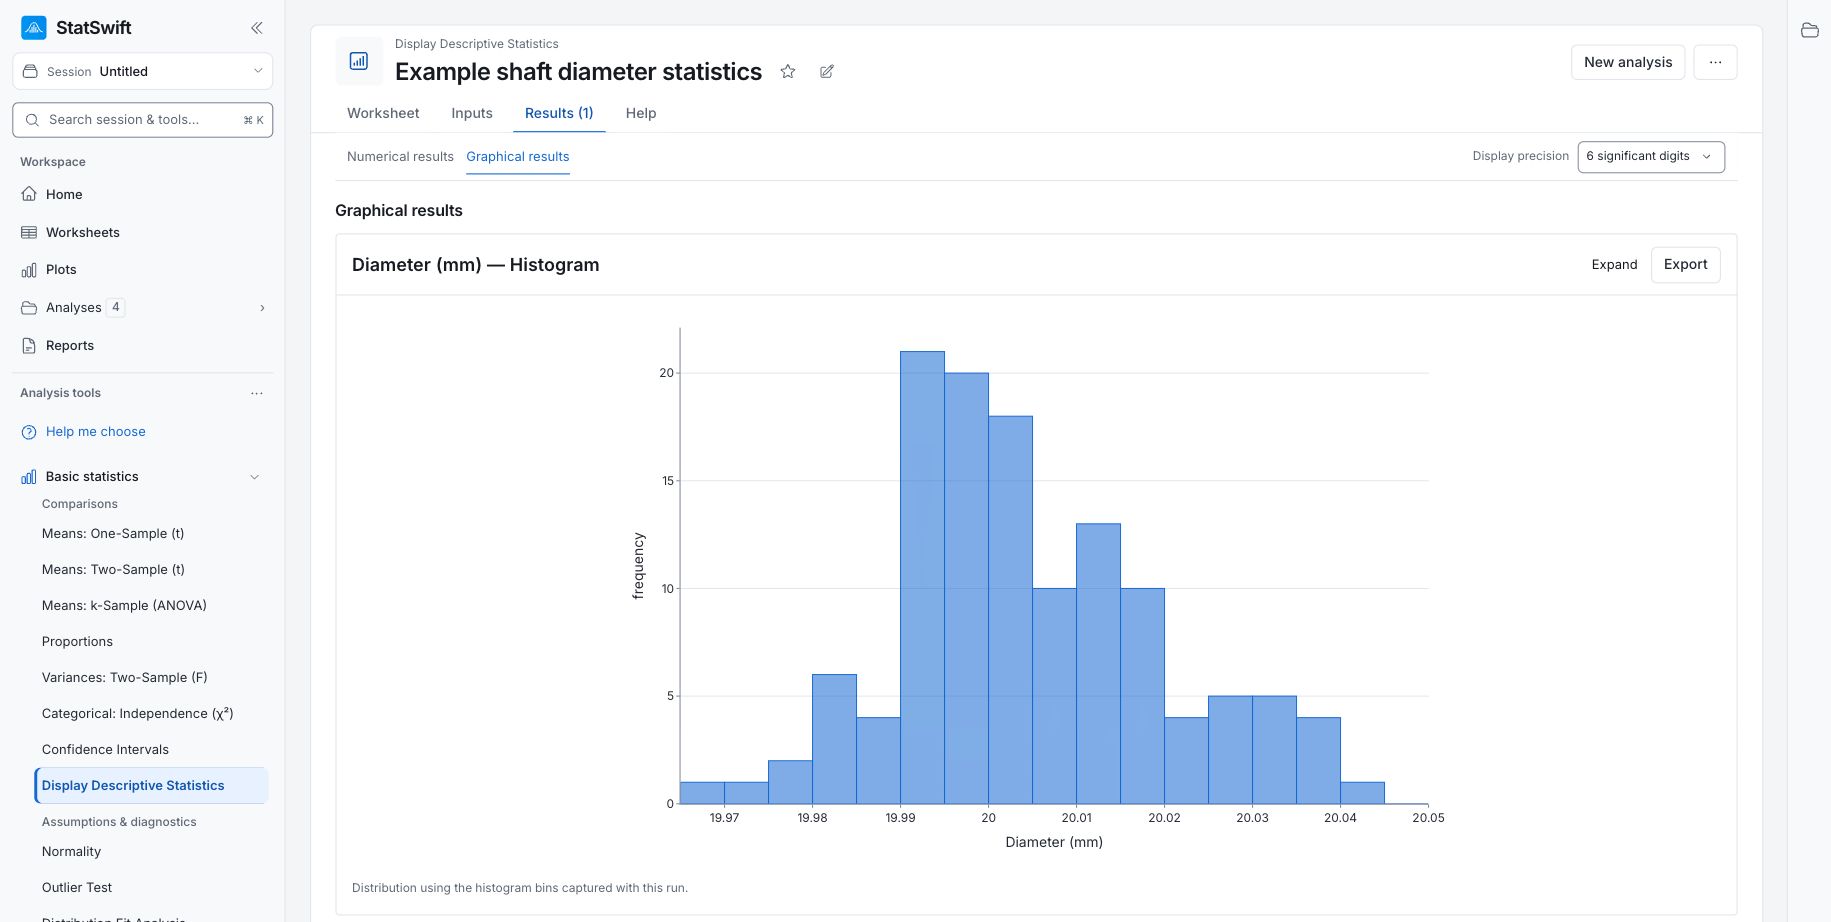Click the tallest histogram bar near 19.99
The height and width of the screenshot is (922, 1831).
(922, 577)
